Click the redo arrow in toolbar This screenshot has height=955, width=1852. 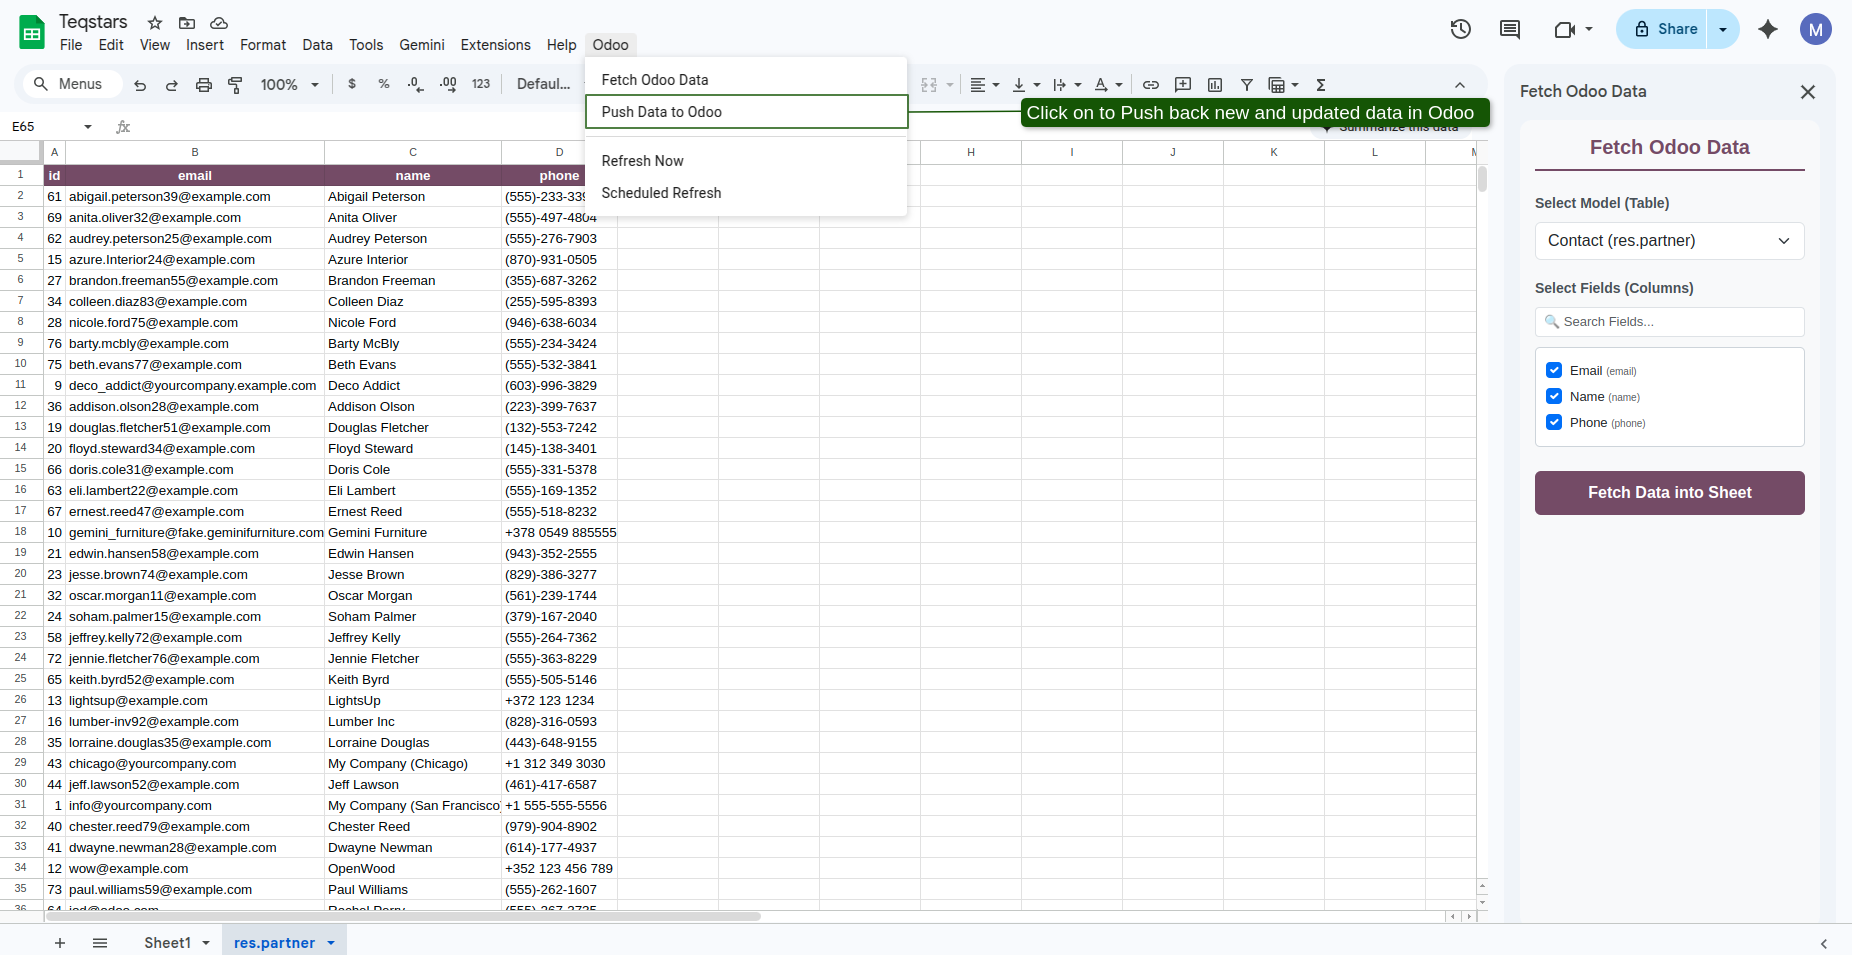click(x=172, y=85)
